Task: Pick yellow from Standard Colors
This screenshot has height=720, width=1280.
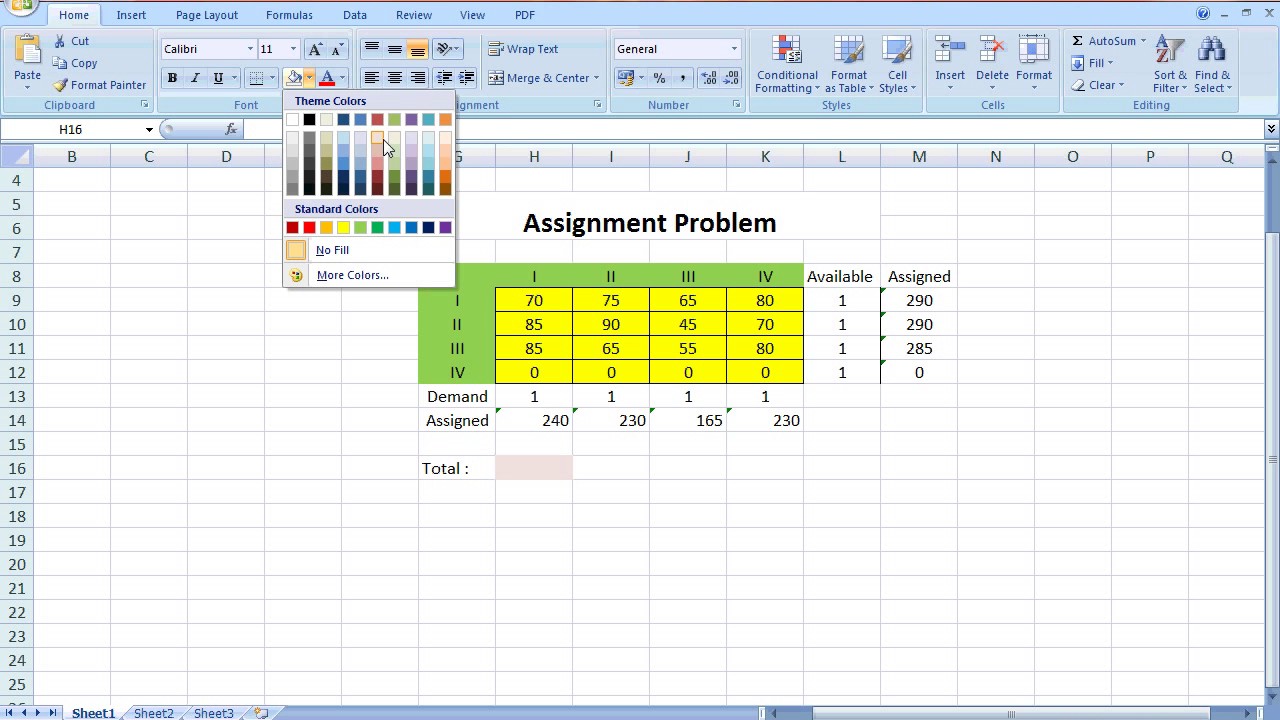Action: [343, 228]
